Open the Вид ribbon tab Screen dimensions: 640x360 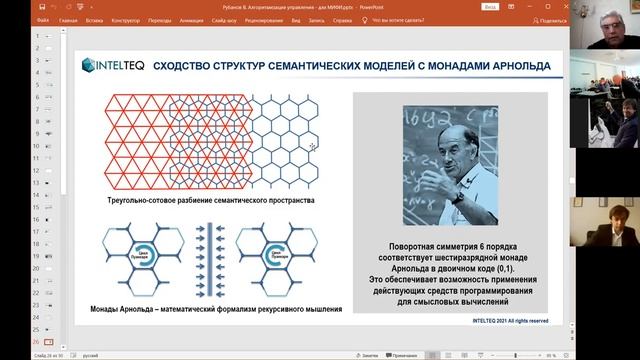pos(296,20)
